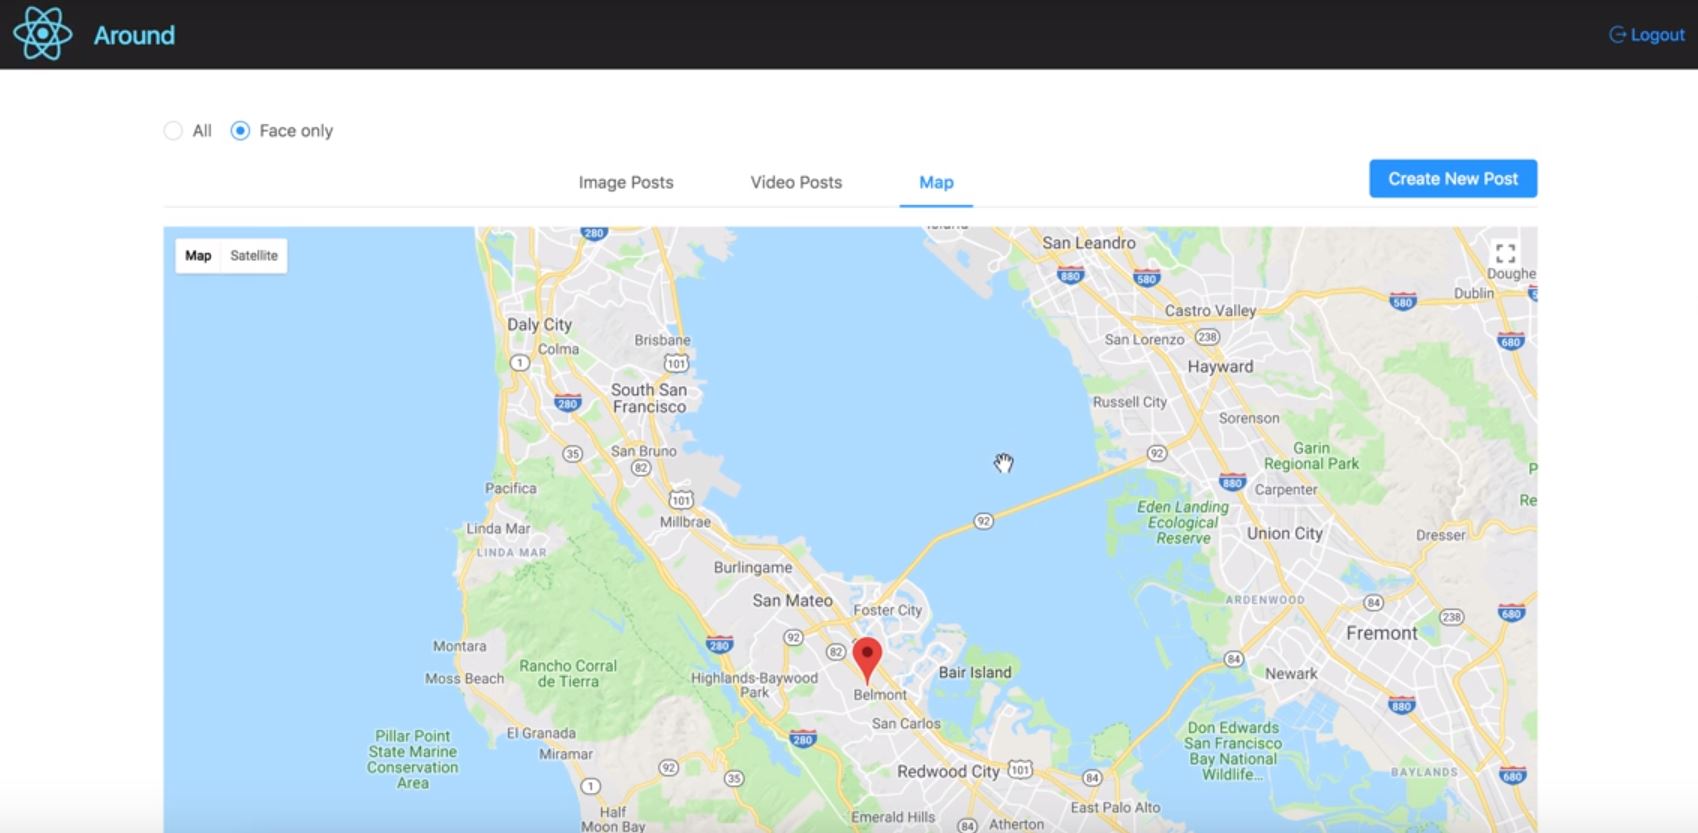Click the route 101 shield near Millbrae

pyautogui.click(x=681, y=500)
